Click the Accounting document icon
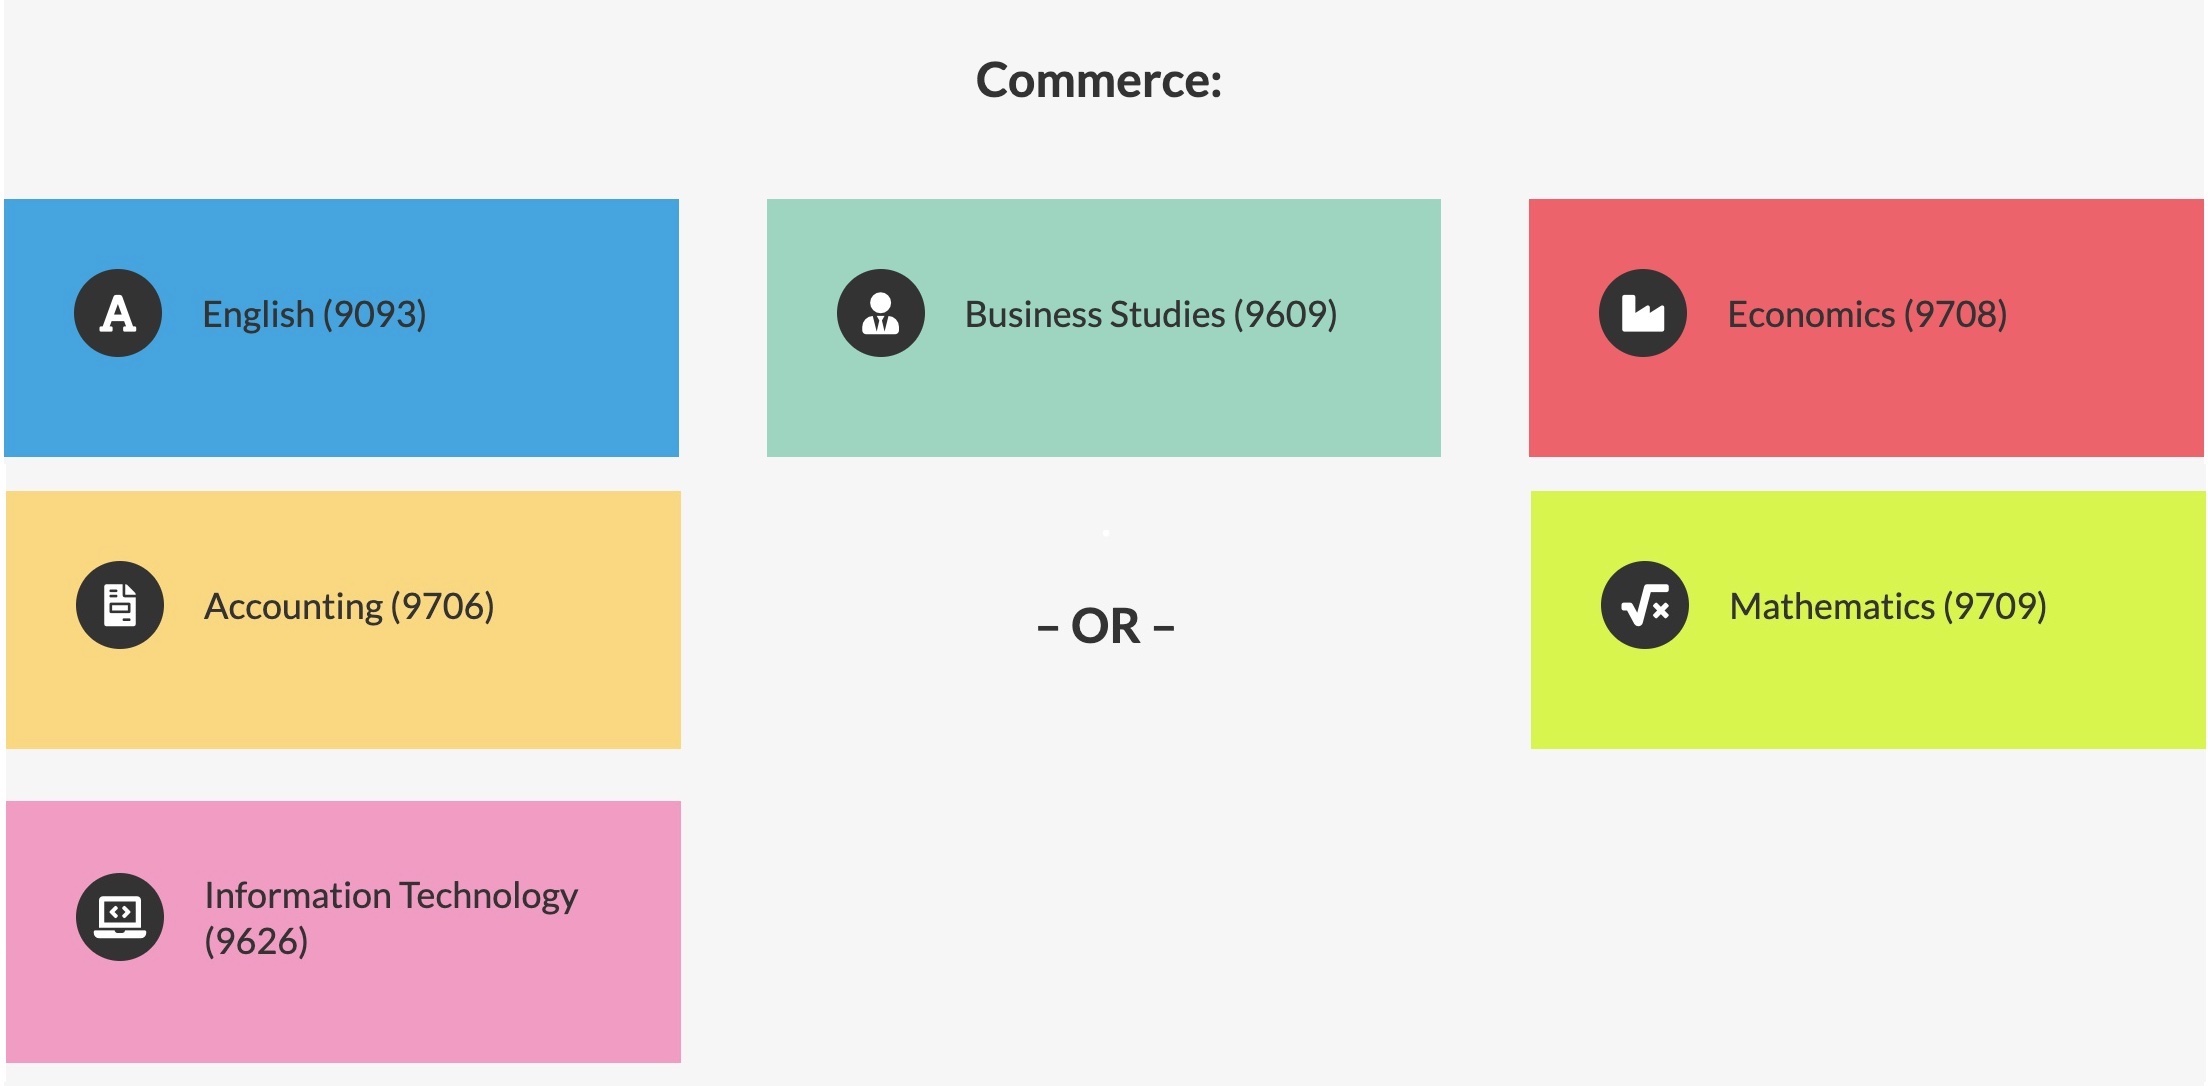 click(x=120, y=605)
